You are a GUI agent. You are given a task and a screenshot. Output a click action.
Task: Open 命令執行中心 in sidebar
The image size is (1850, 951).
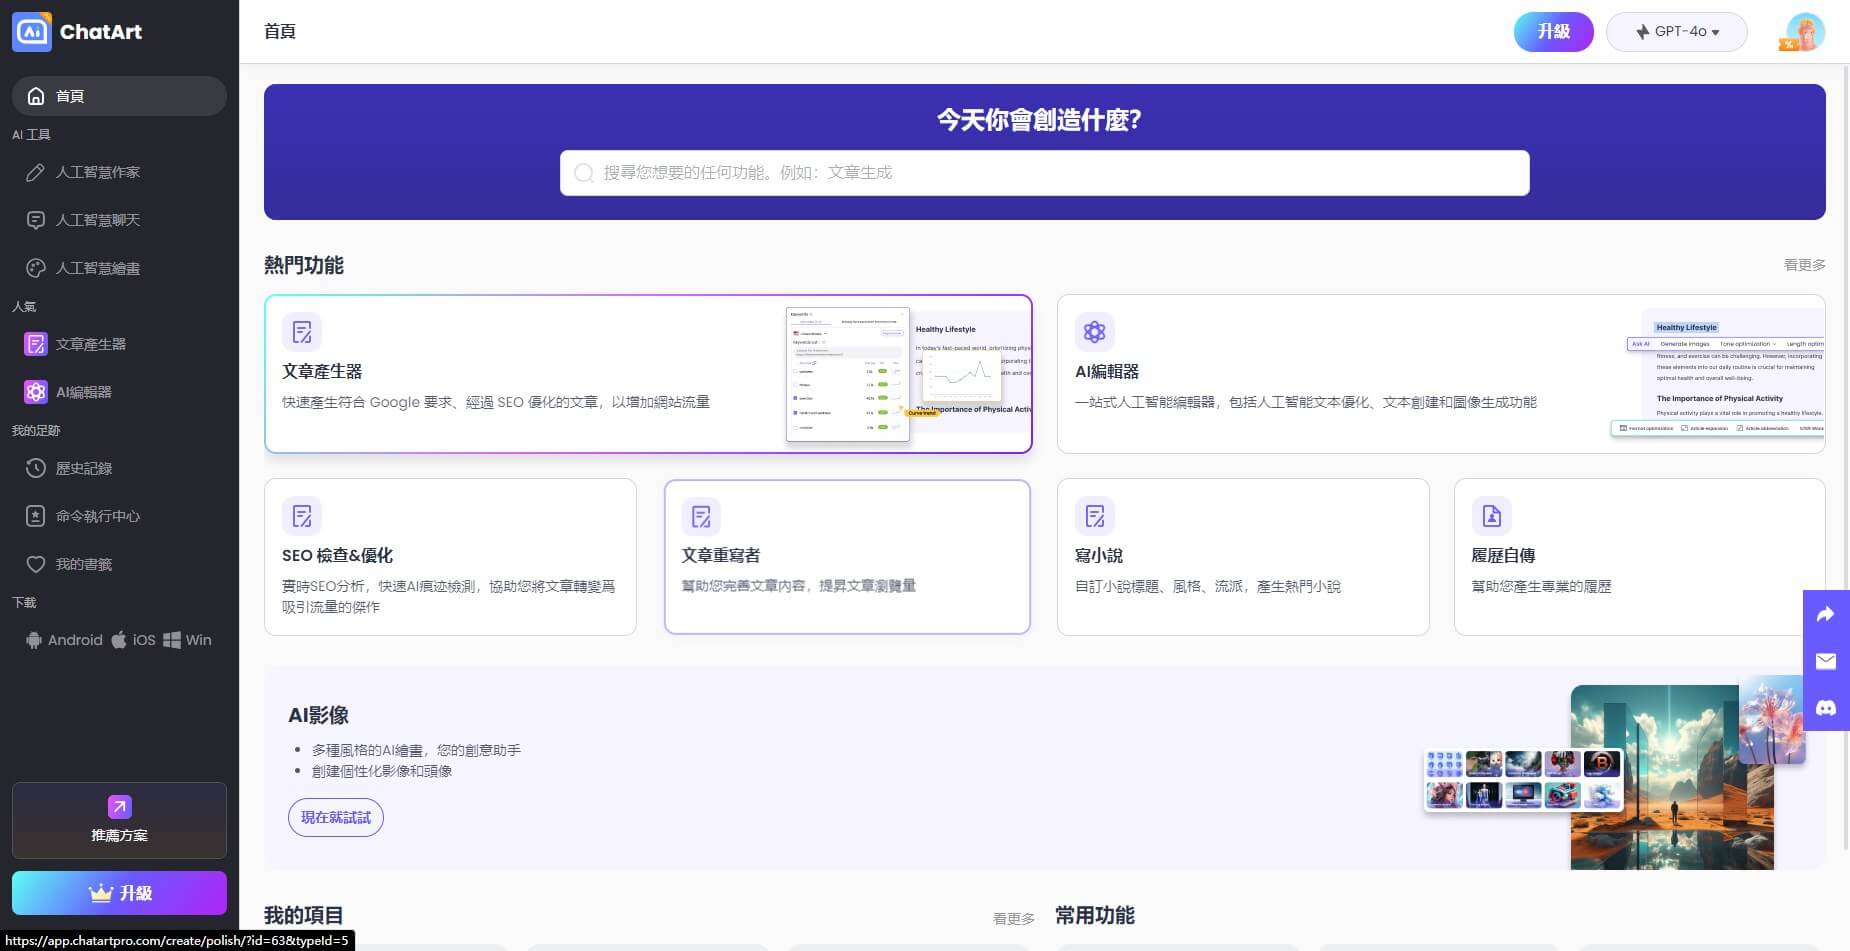119,516
